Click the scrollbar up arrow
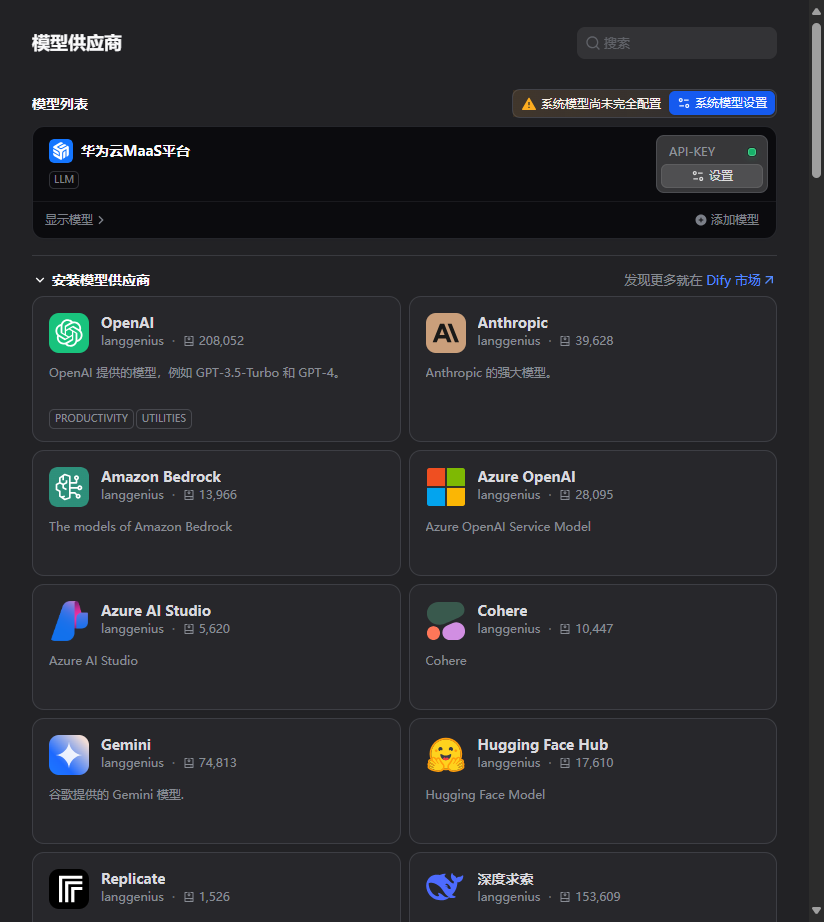The image size is (824, 922). [x=816, y=11]
